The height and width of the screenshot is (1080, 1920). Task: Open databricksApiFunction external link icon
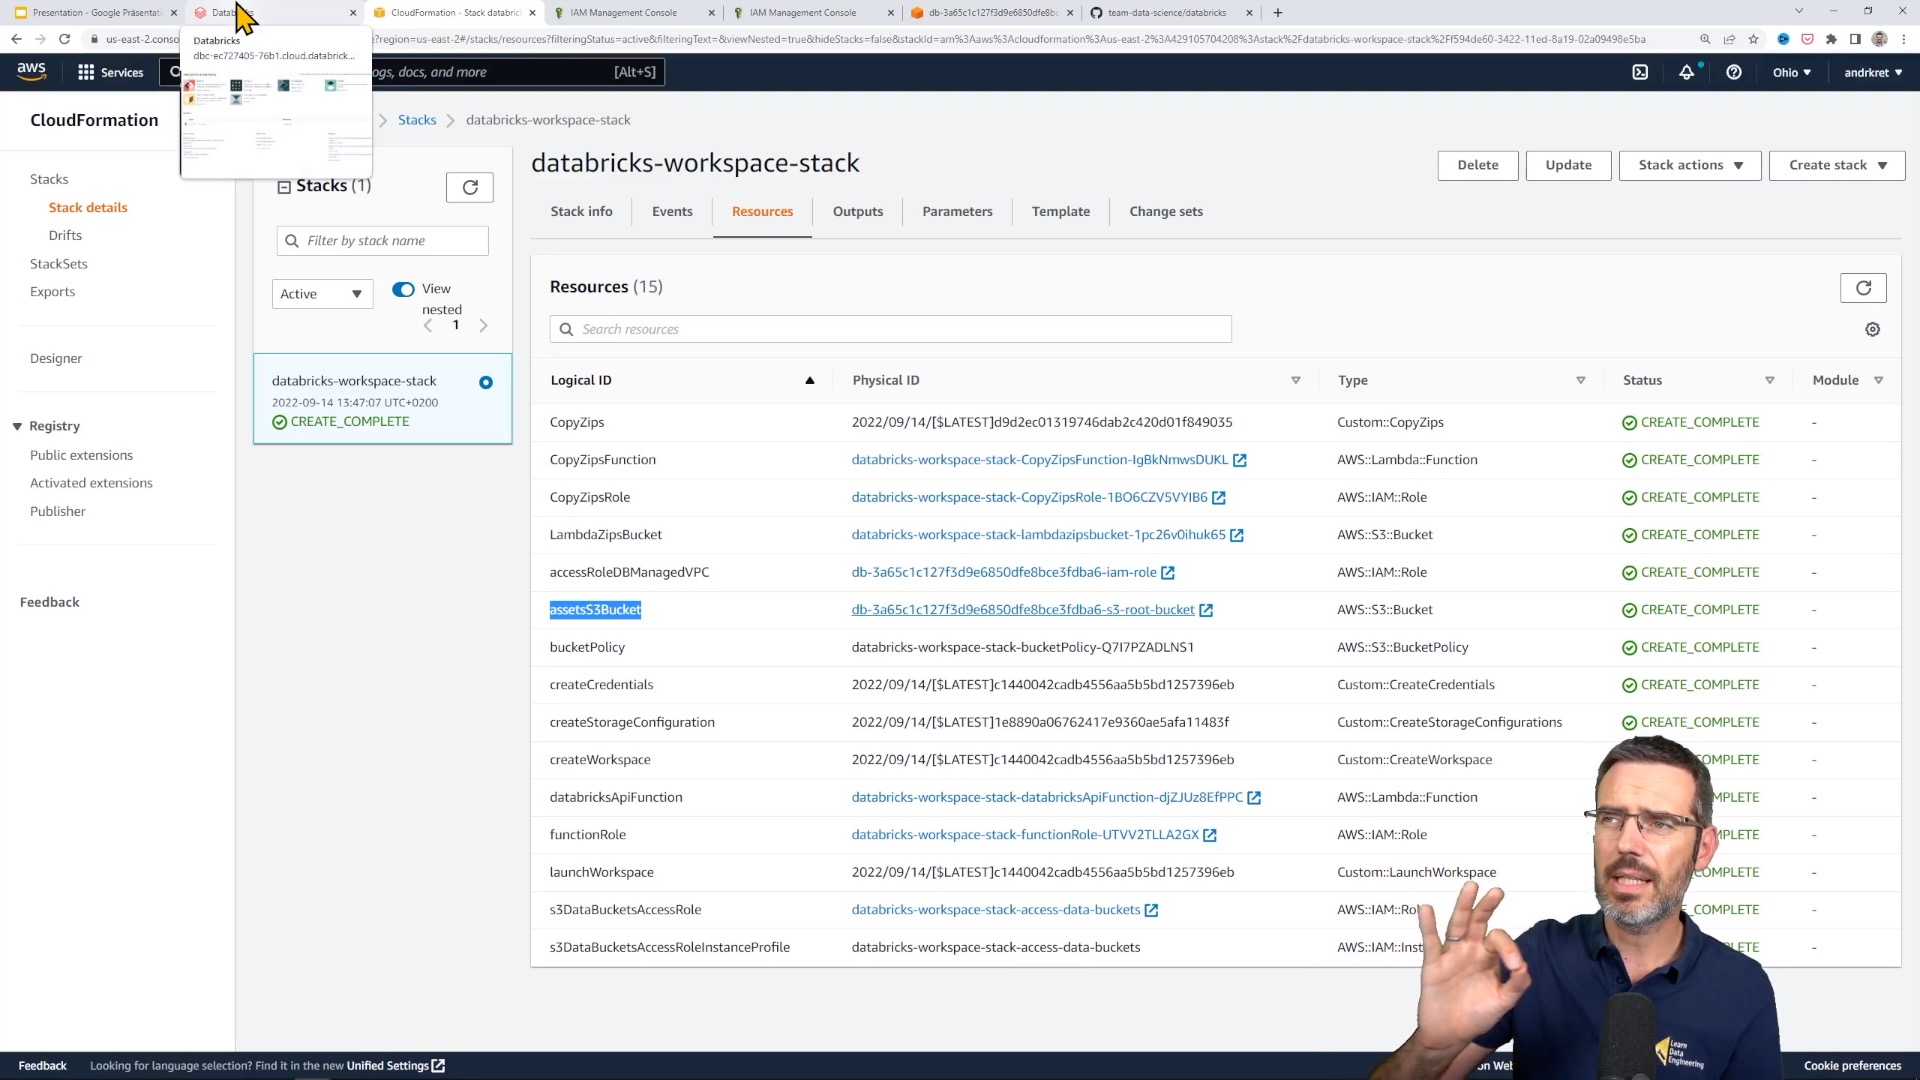point(1254,798)
